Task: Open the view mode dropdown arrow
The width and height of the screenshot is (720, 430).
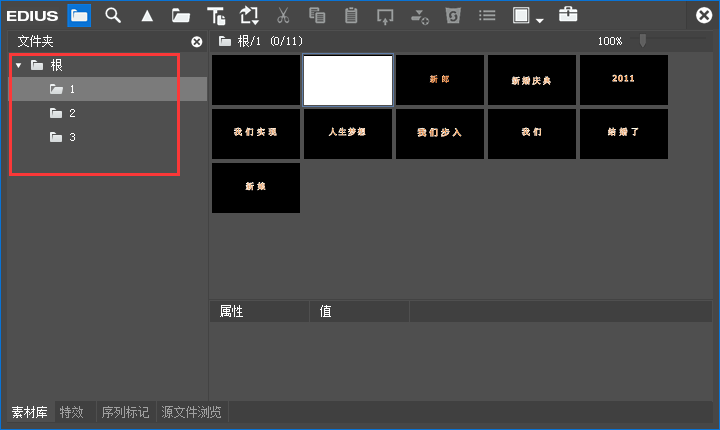Action: pyautogui.click(x=540, y=19)
